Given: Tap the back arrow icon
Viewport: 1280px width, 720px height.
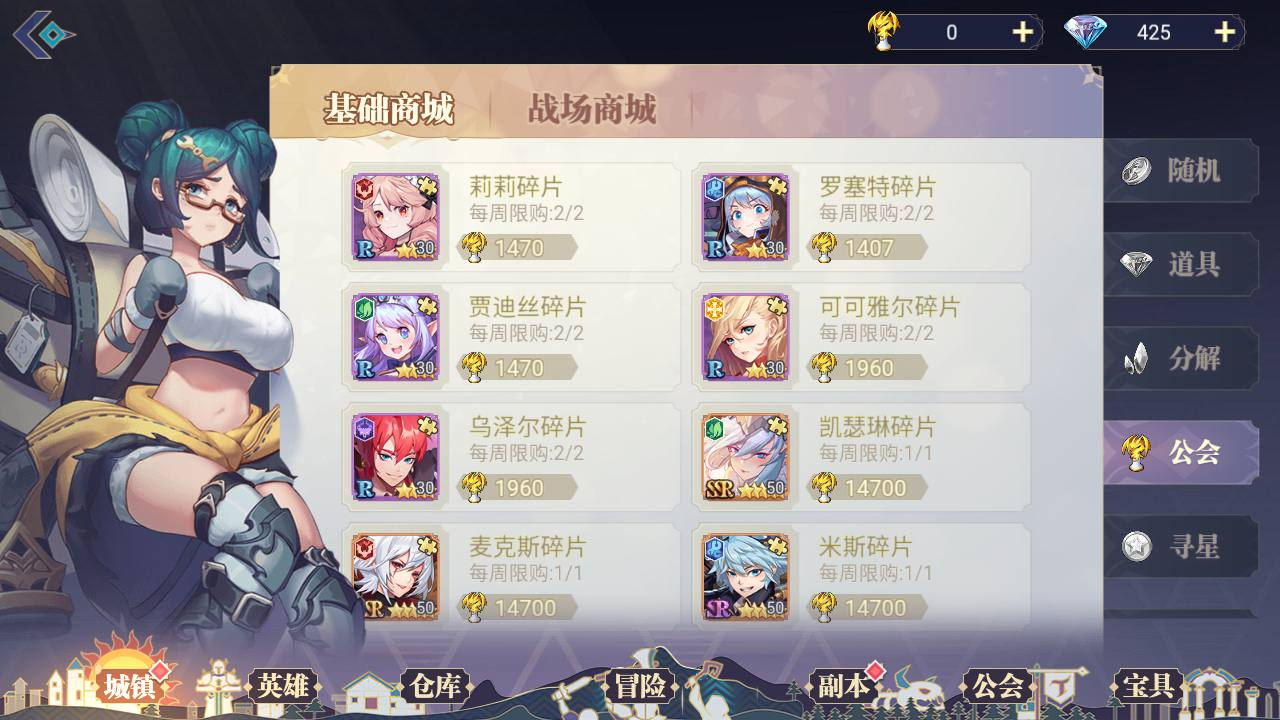Looking at the screenshot, I should point(43,34).
